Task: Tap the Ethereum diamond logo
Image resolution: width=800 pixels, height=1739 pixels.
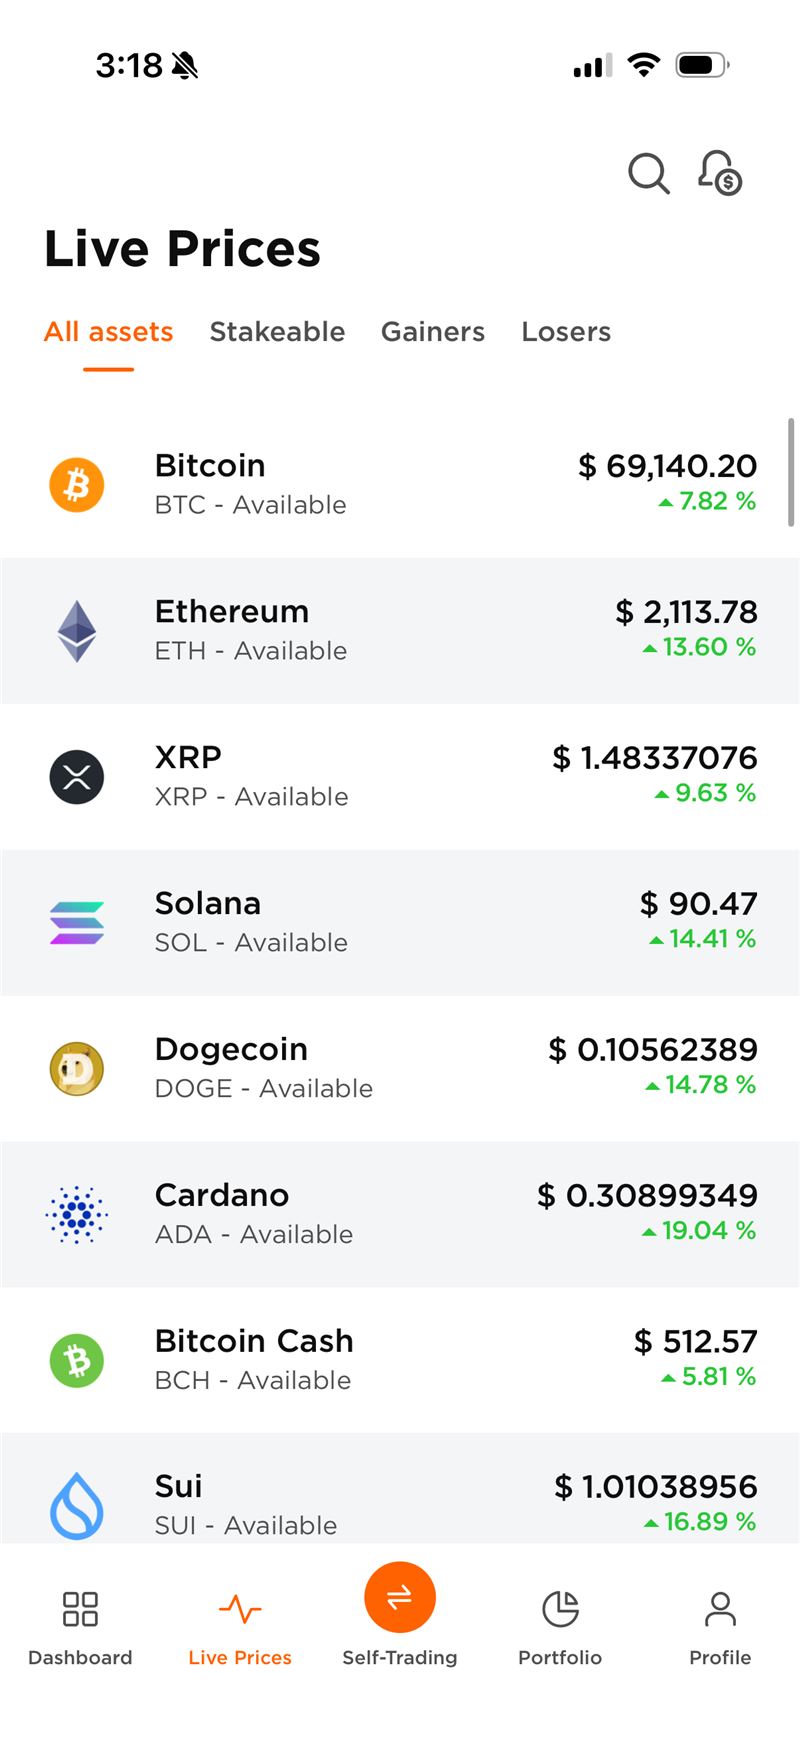Action: pyautogui.click(x=77, y=631)
